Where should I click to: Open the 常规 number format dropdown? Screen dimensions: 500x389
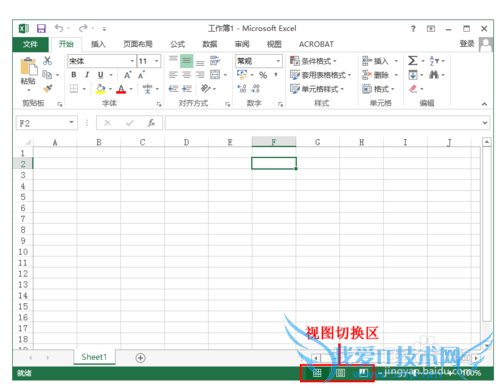(x=278, y=61)
